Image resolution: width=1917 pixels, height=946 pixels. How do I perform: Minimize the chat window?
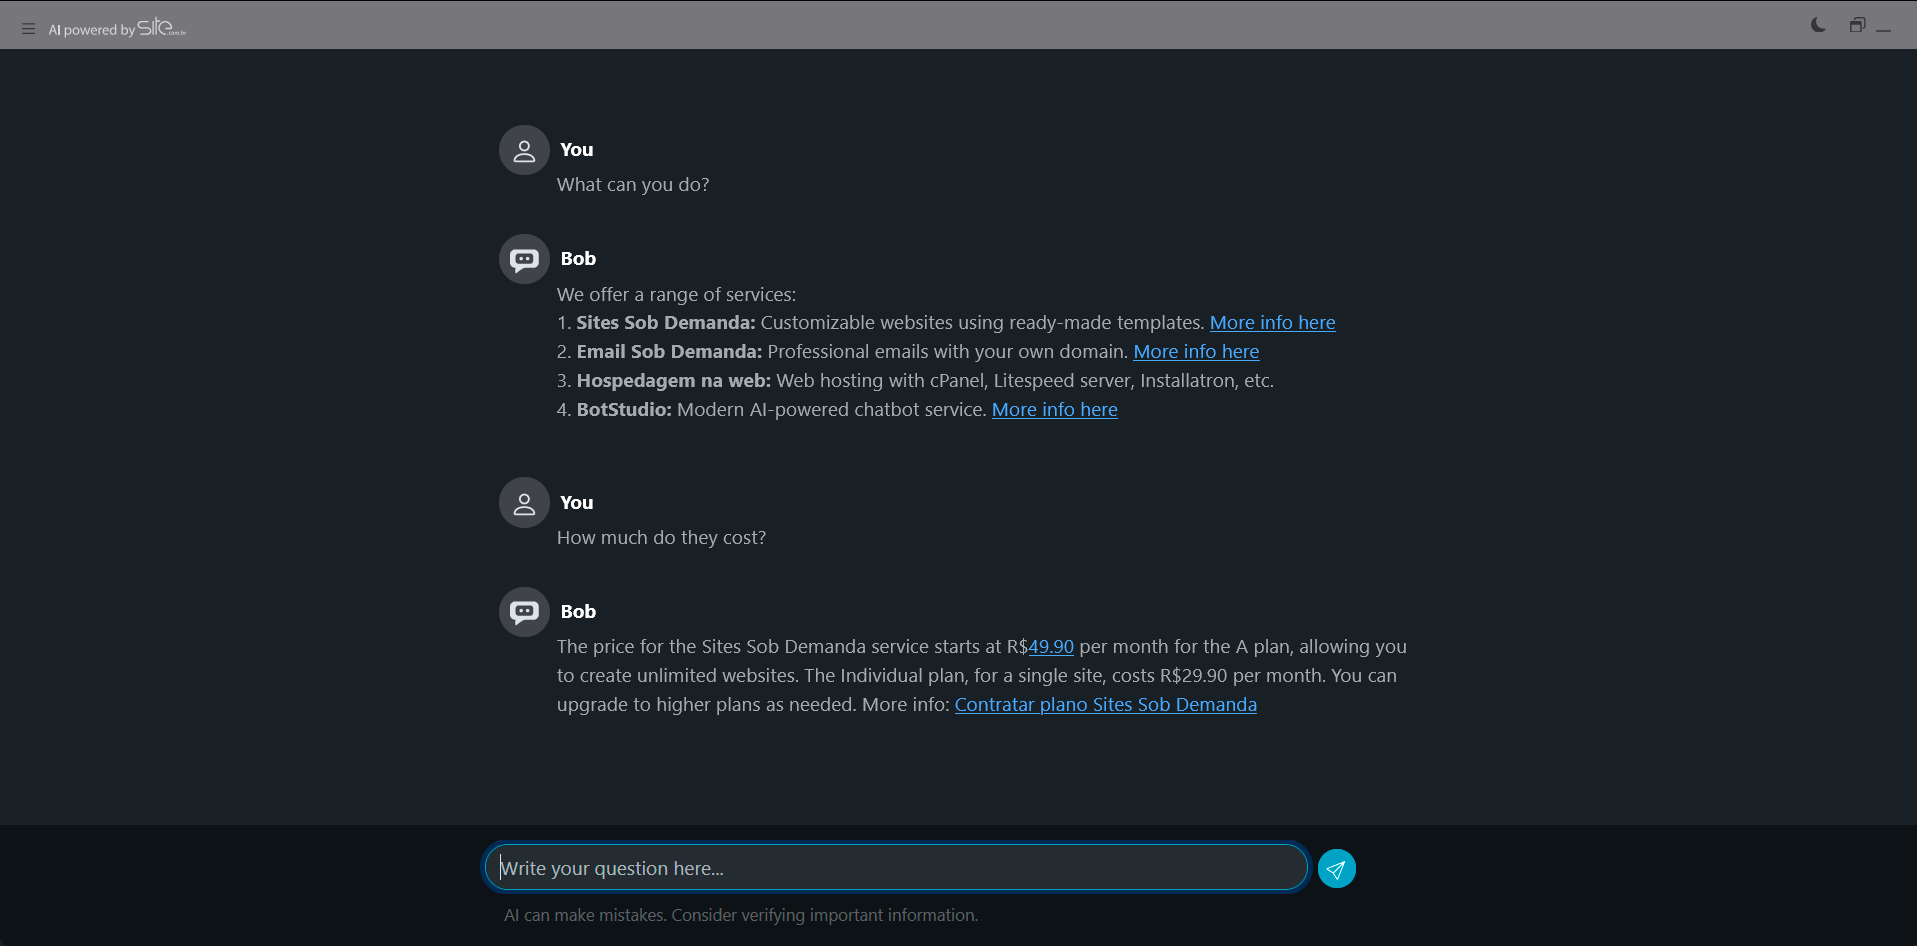pos(1884,31)
